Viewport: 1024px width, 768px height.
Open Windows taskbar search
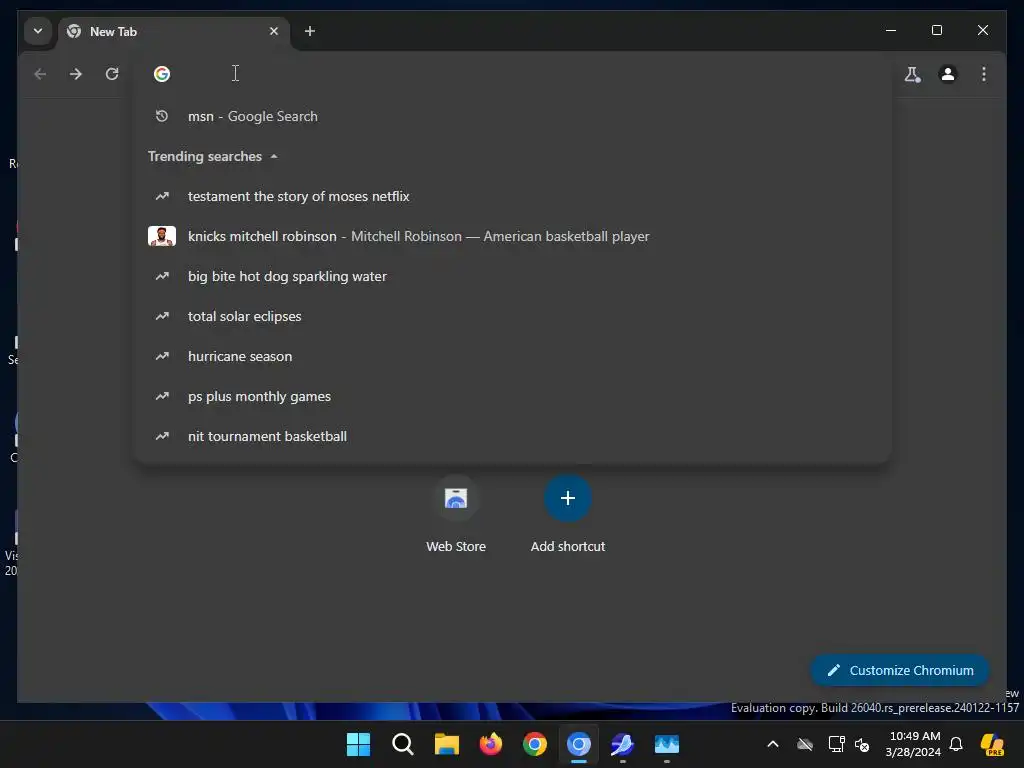[402, 744]
